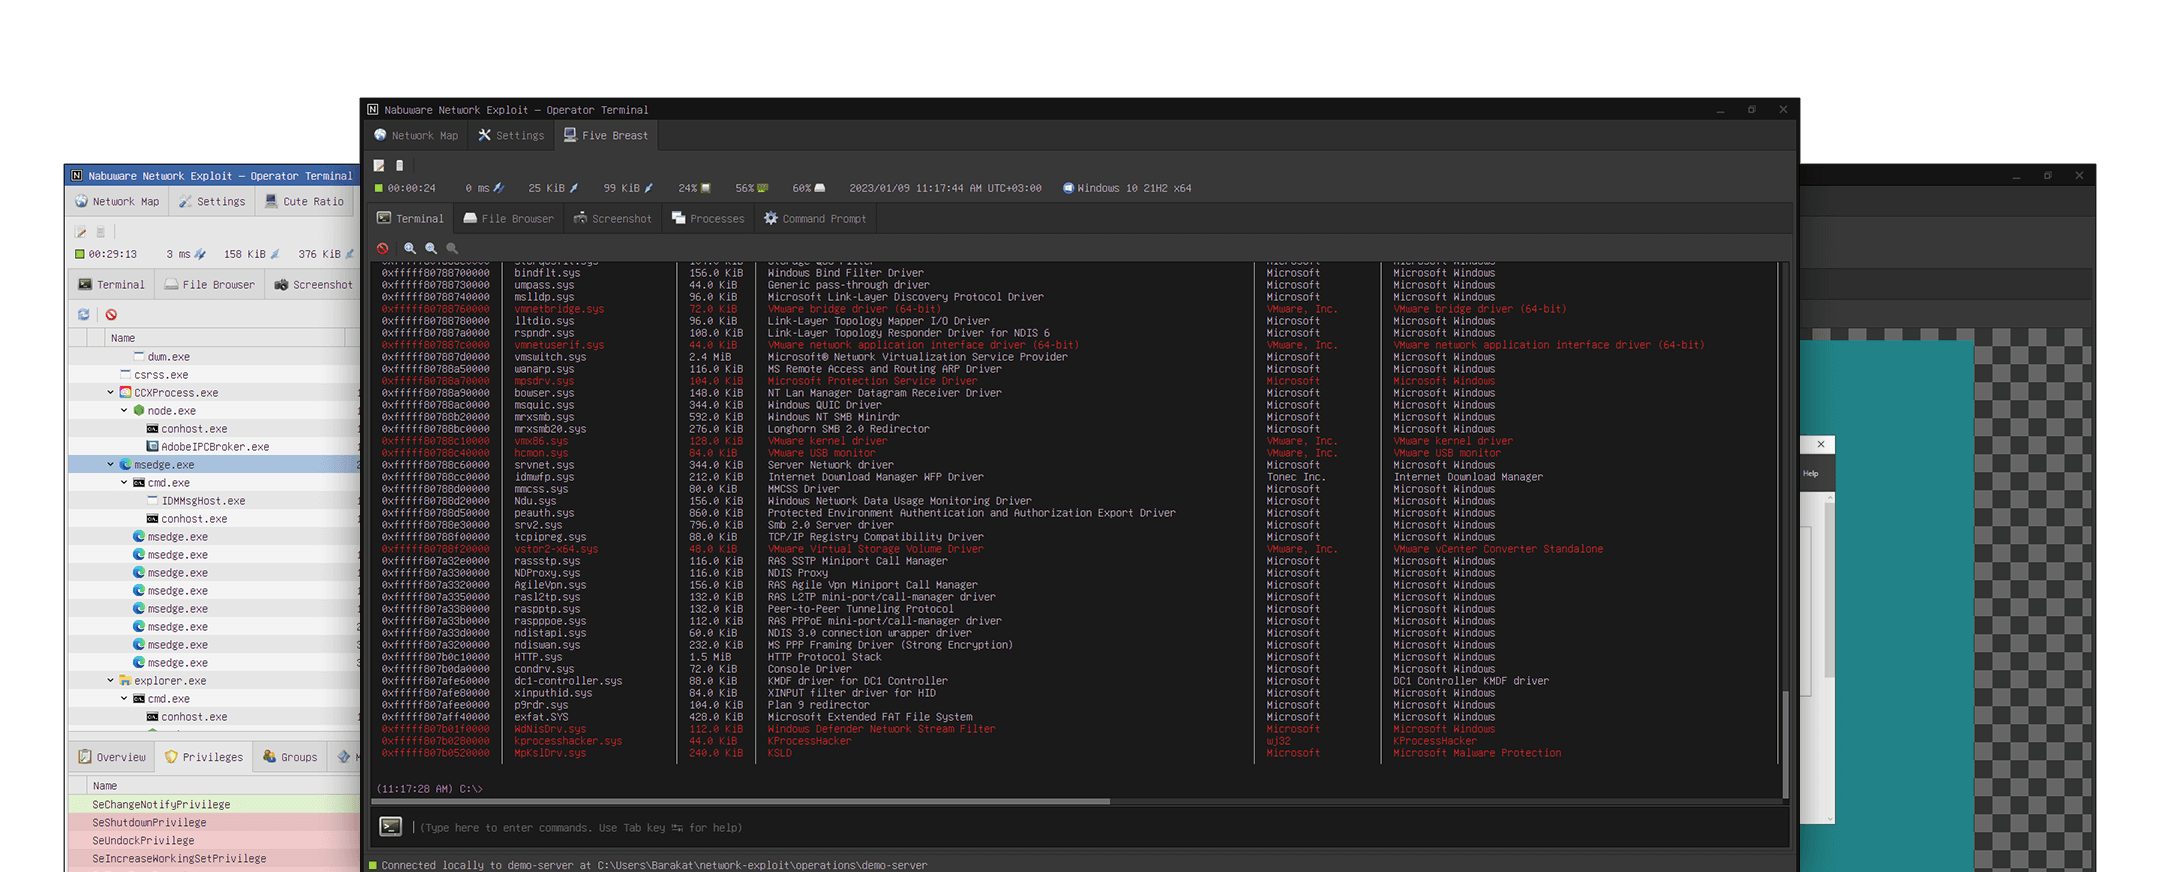Click edit note icon in left window

click(x=81, y=231)
